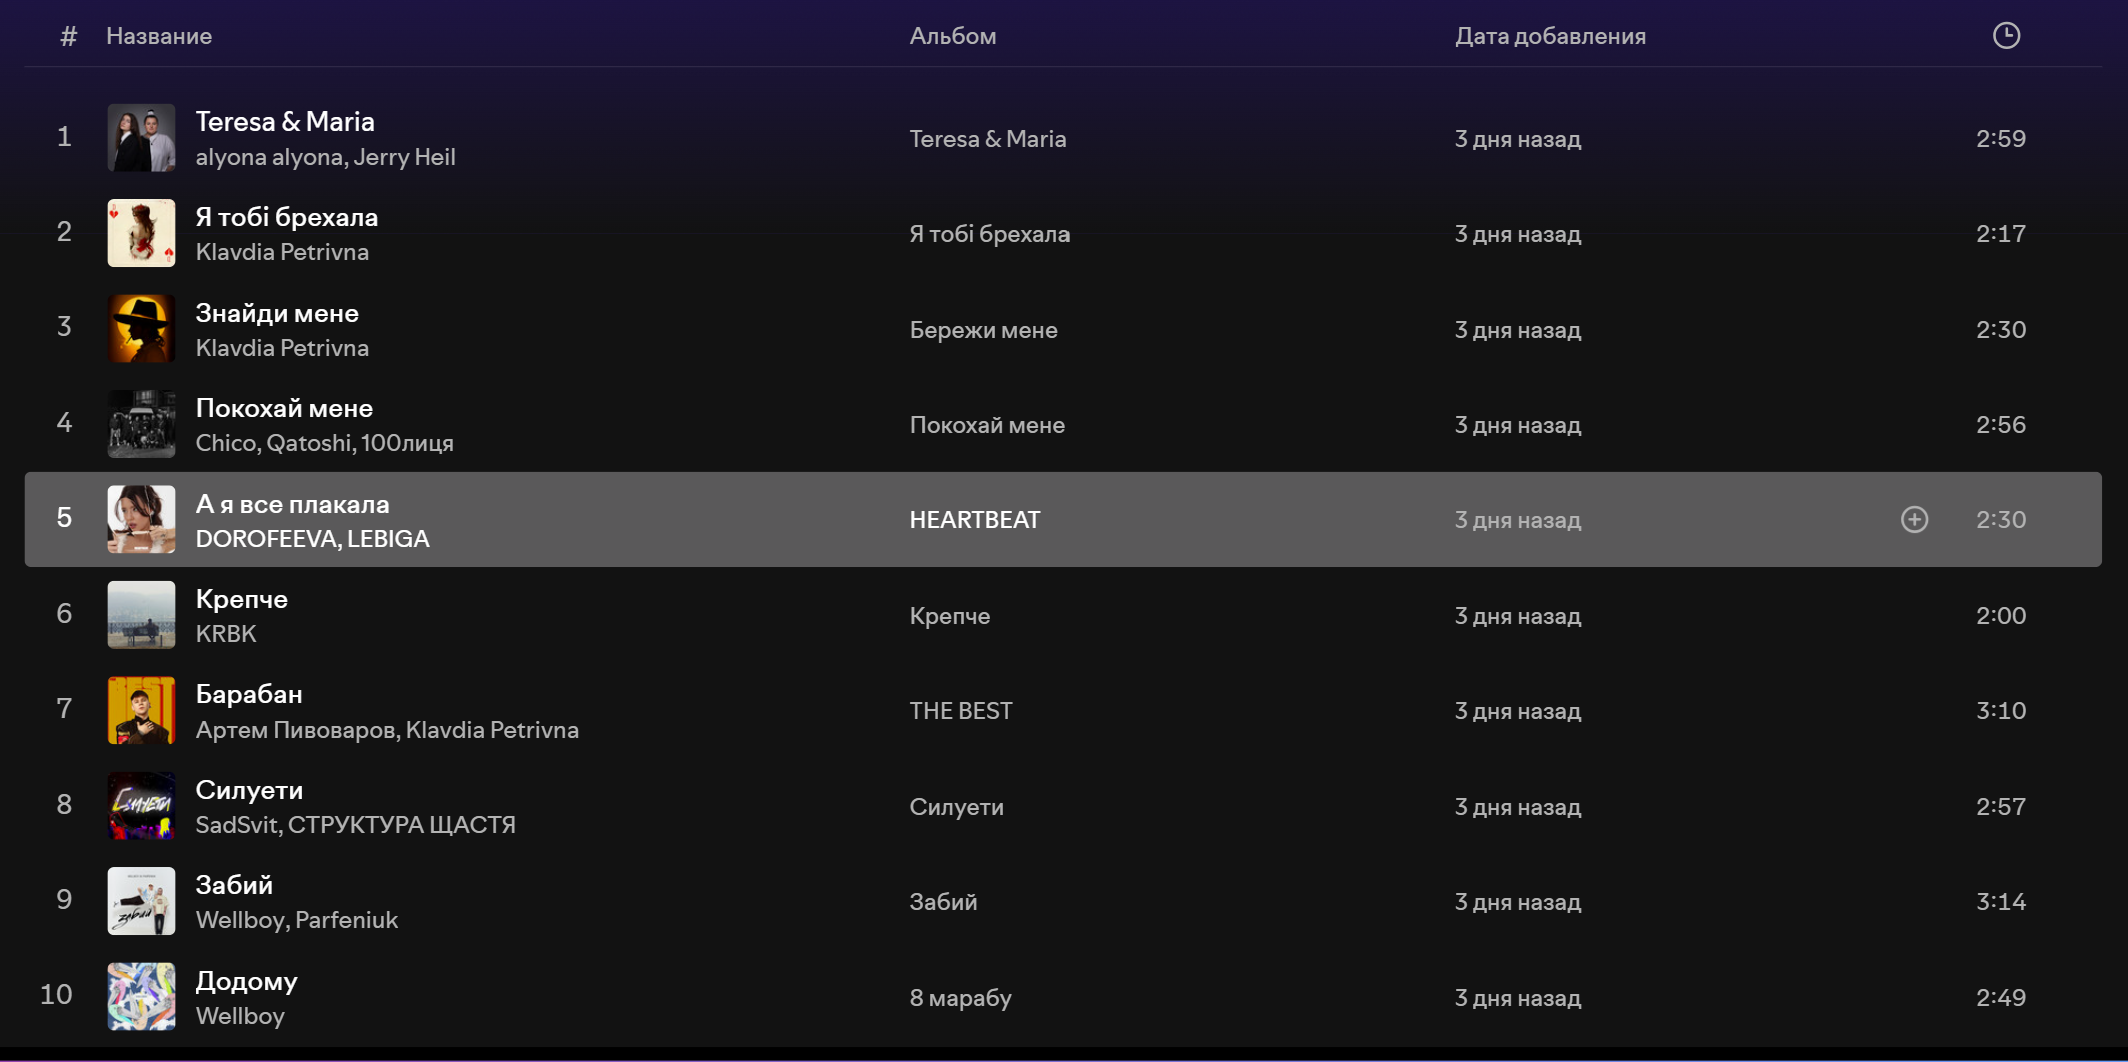Image resolution: width=2128 pixels, height=1062 pixels.
Task: Select the track titled Додому
Action: coord(246,981)
